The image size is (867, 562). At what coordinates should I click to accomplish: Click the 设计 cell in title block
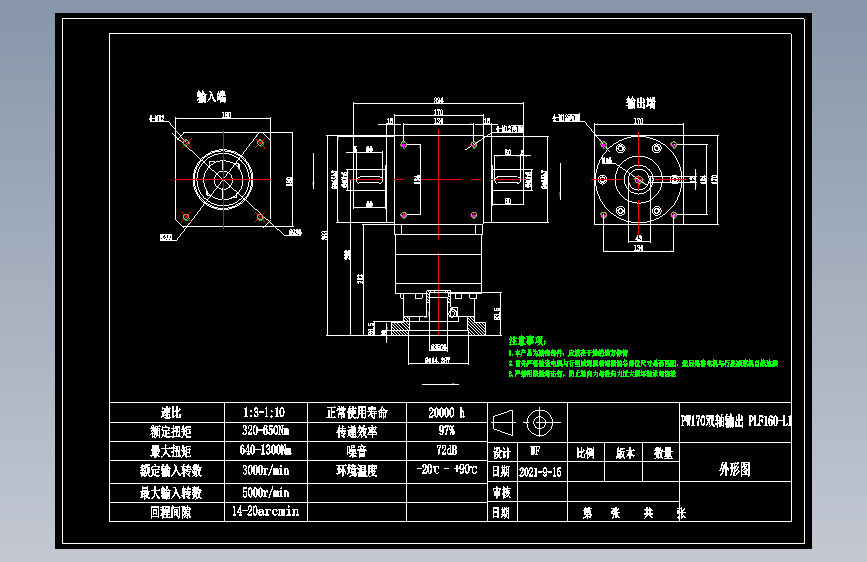[x=502, y=452]
